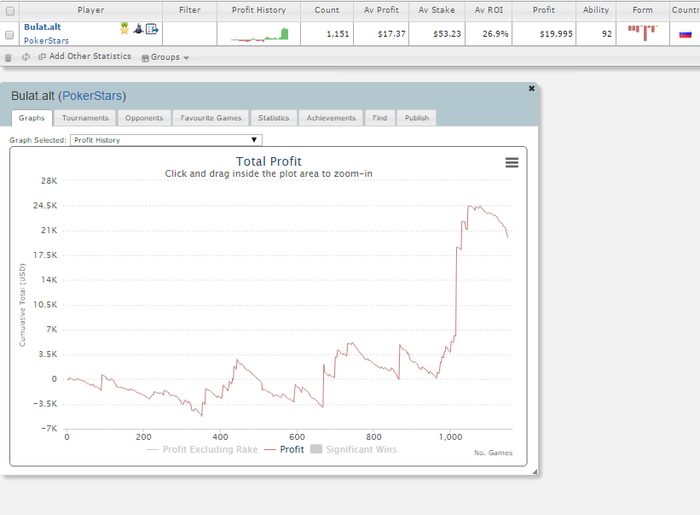Sort by the Player column header
700x515 pixels.
click(91, 10)
